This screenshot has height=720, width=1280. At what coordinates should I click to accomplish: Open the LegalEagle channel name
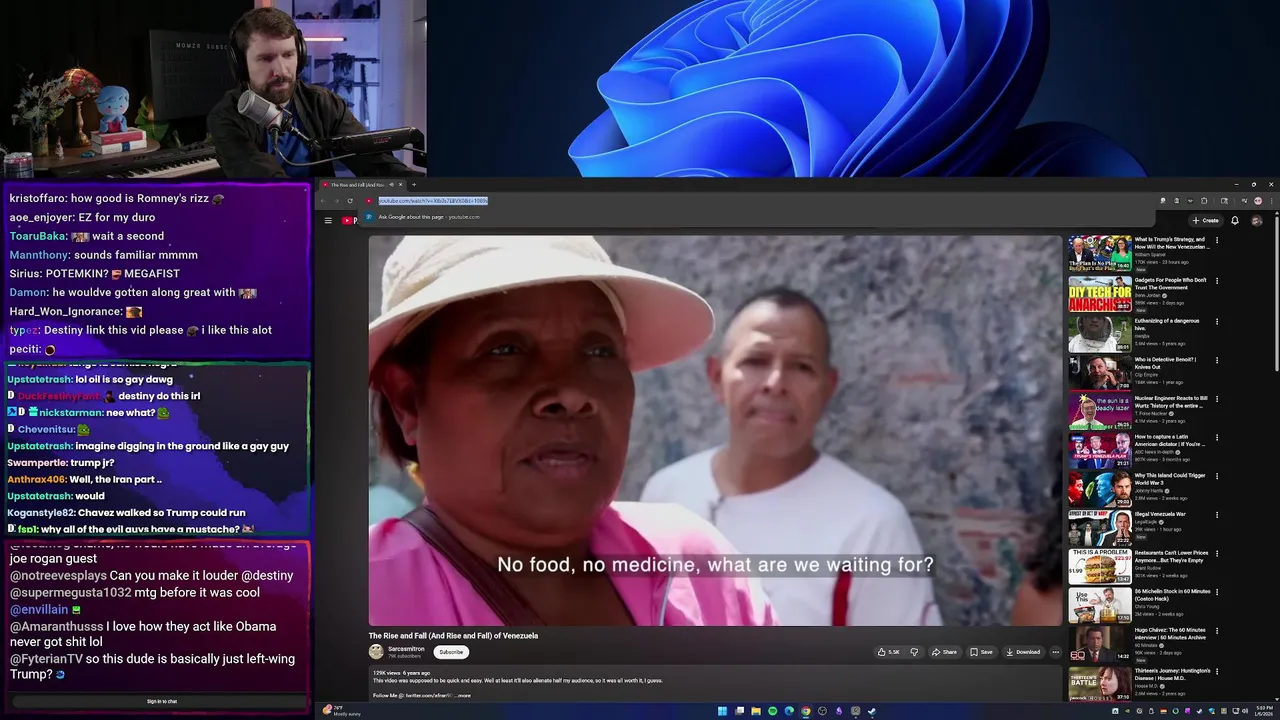[1147, 522]
